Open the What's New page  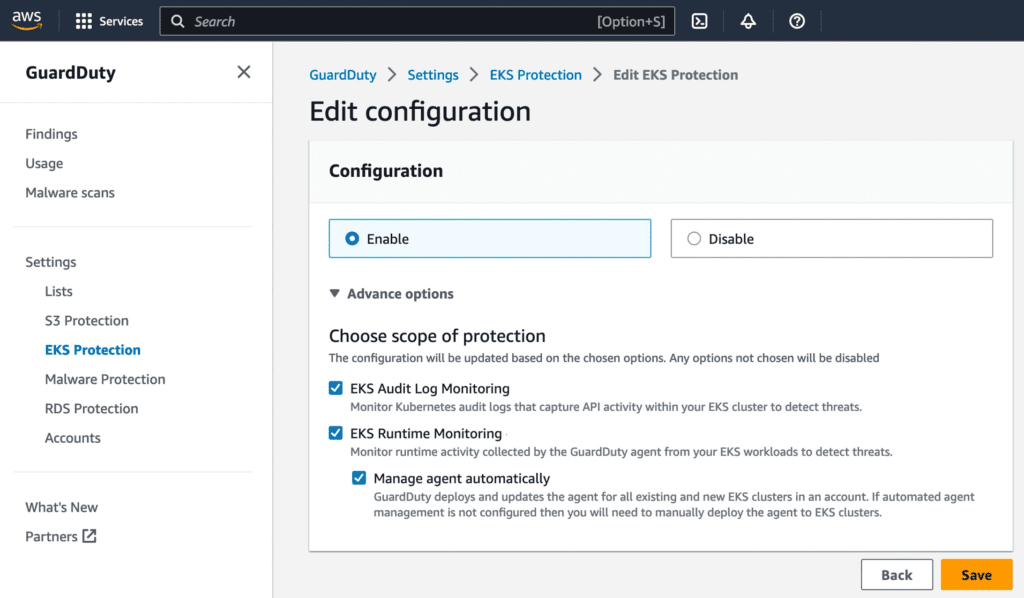61,507
